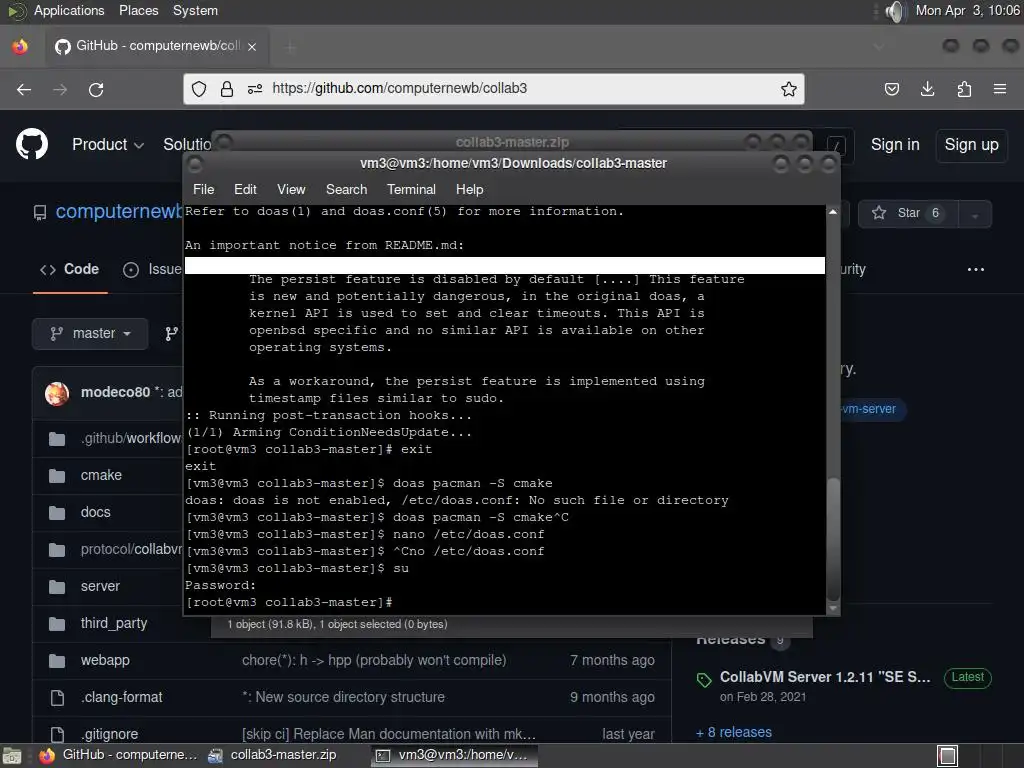Go back with browser back arrow
Viewport: 1024px width, 768px height.
pos(24,89)
